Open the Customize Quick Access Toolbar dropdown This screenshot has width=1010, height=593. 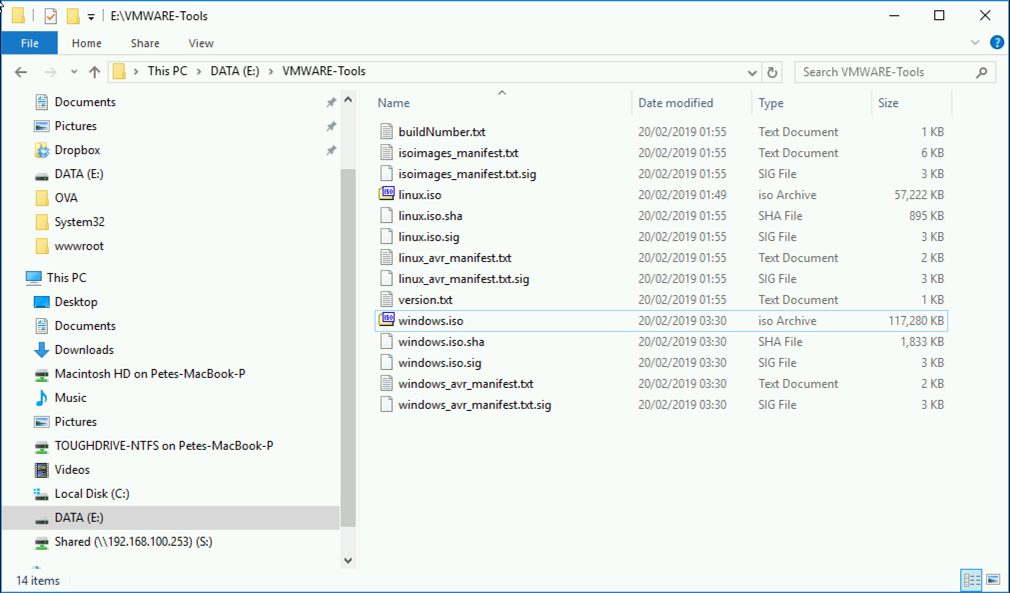coord(91,17)
